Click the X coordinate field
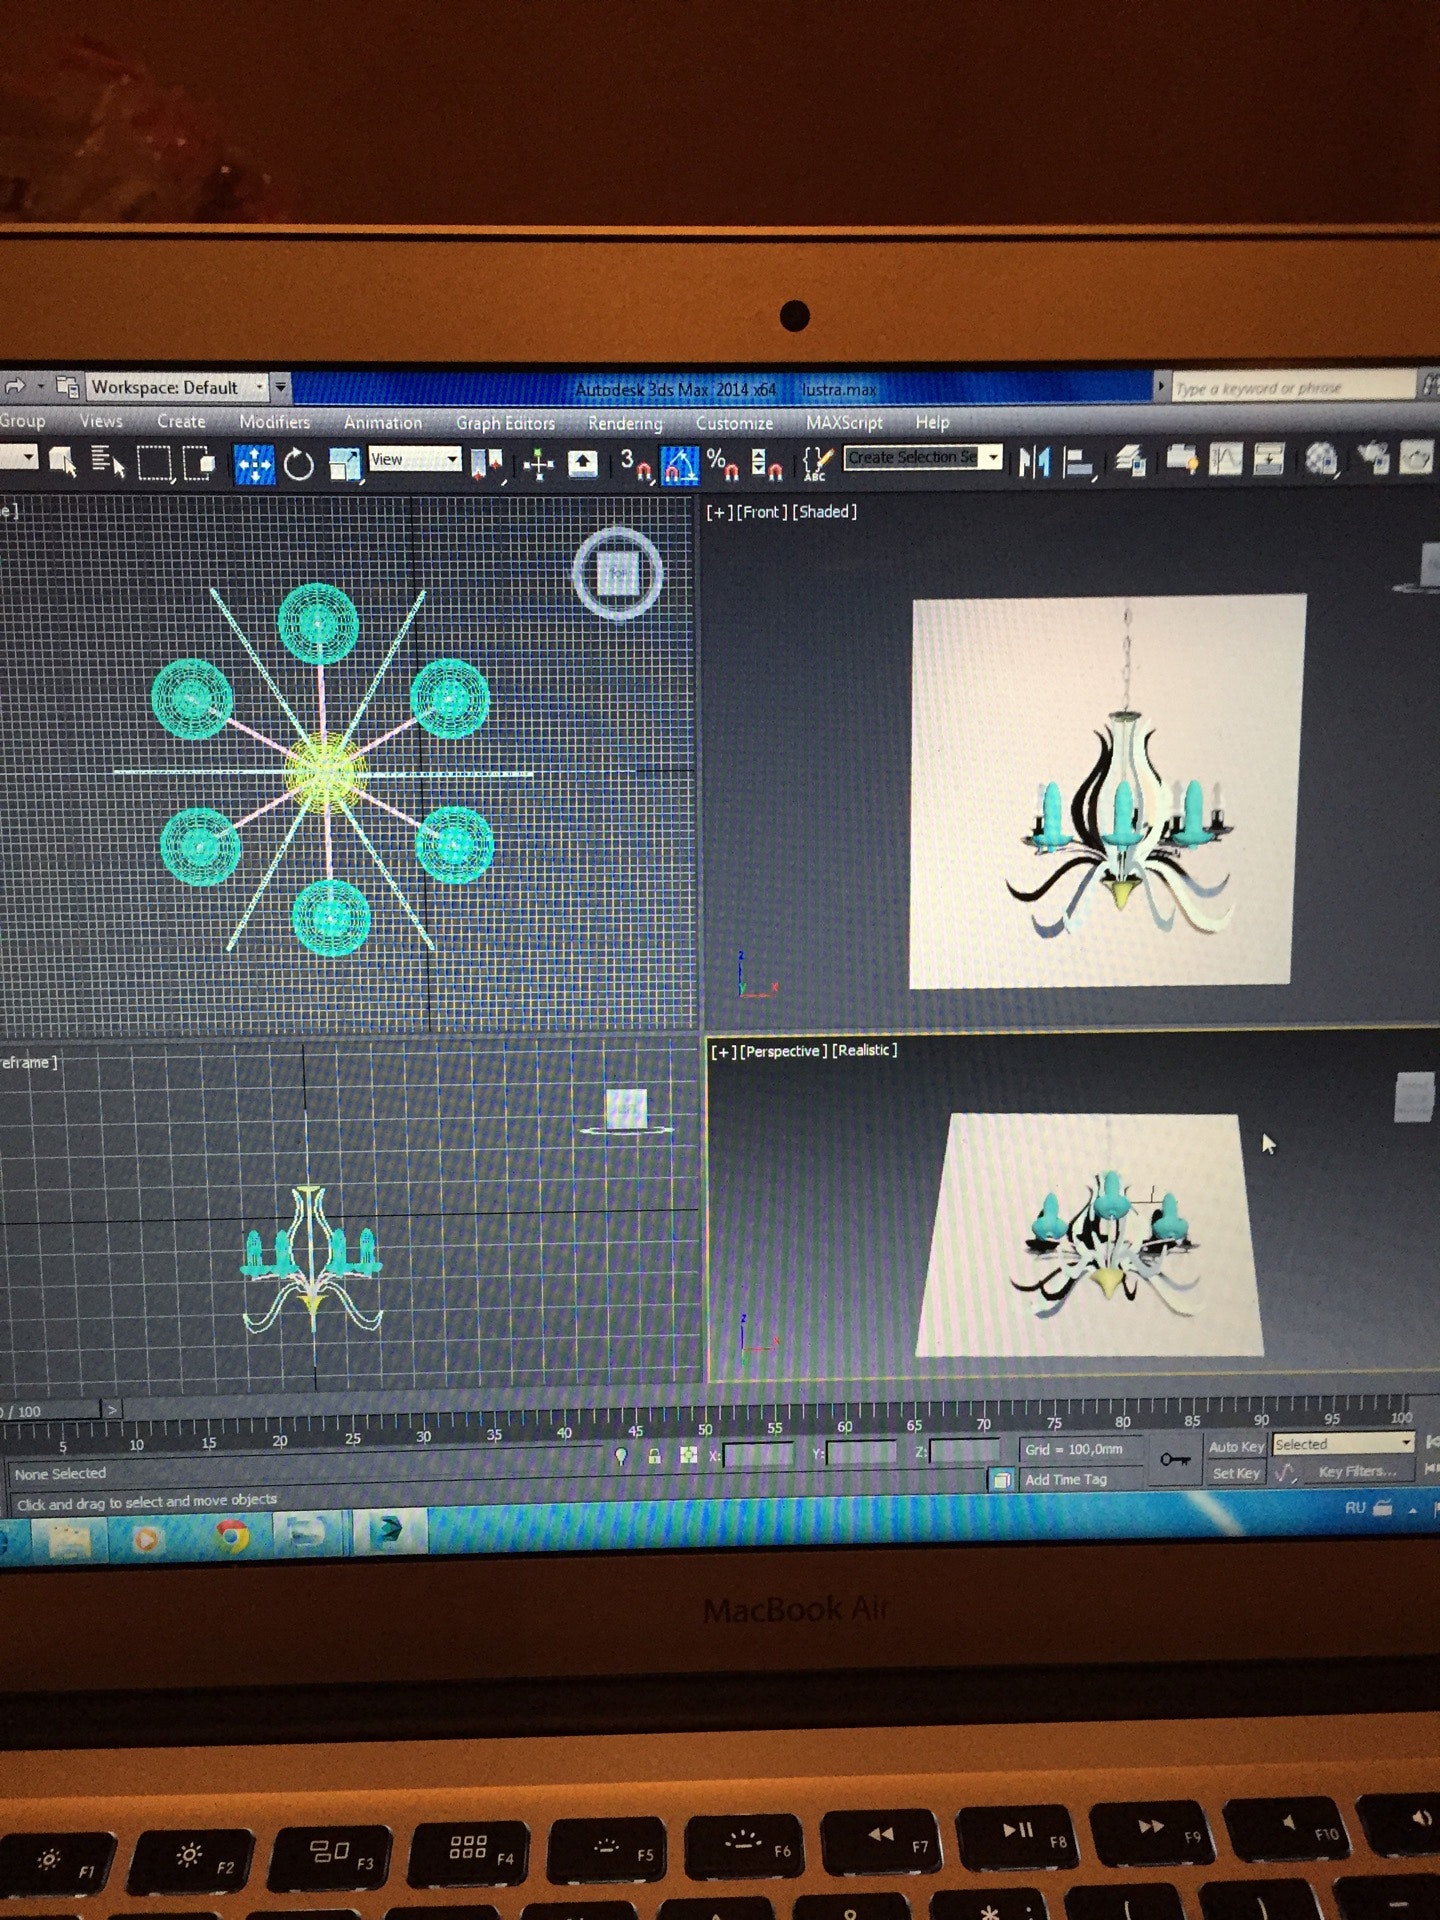Screen dimensions: 1440x1920 click(x=759, y=1455)
